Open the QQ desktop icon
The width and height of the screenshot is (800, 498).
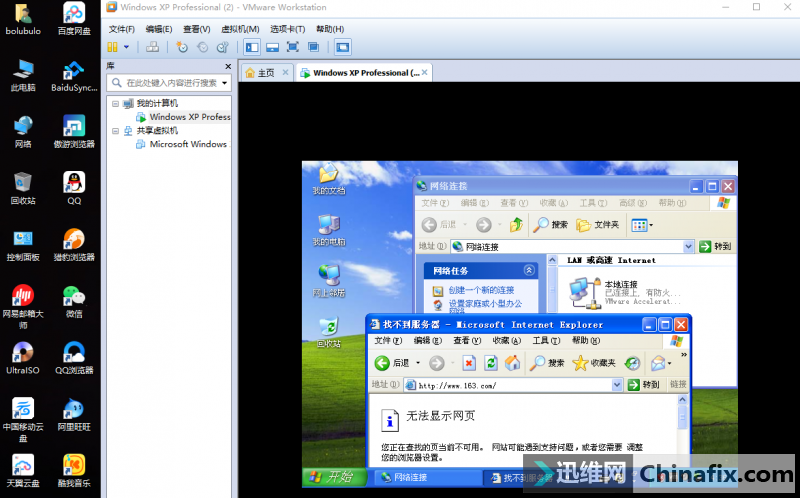(x=74, y=188)
